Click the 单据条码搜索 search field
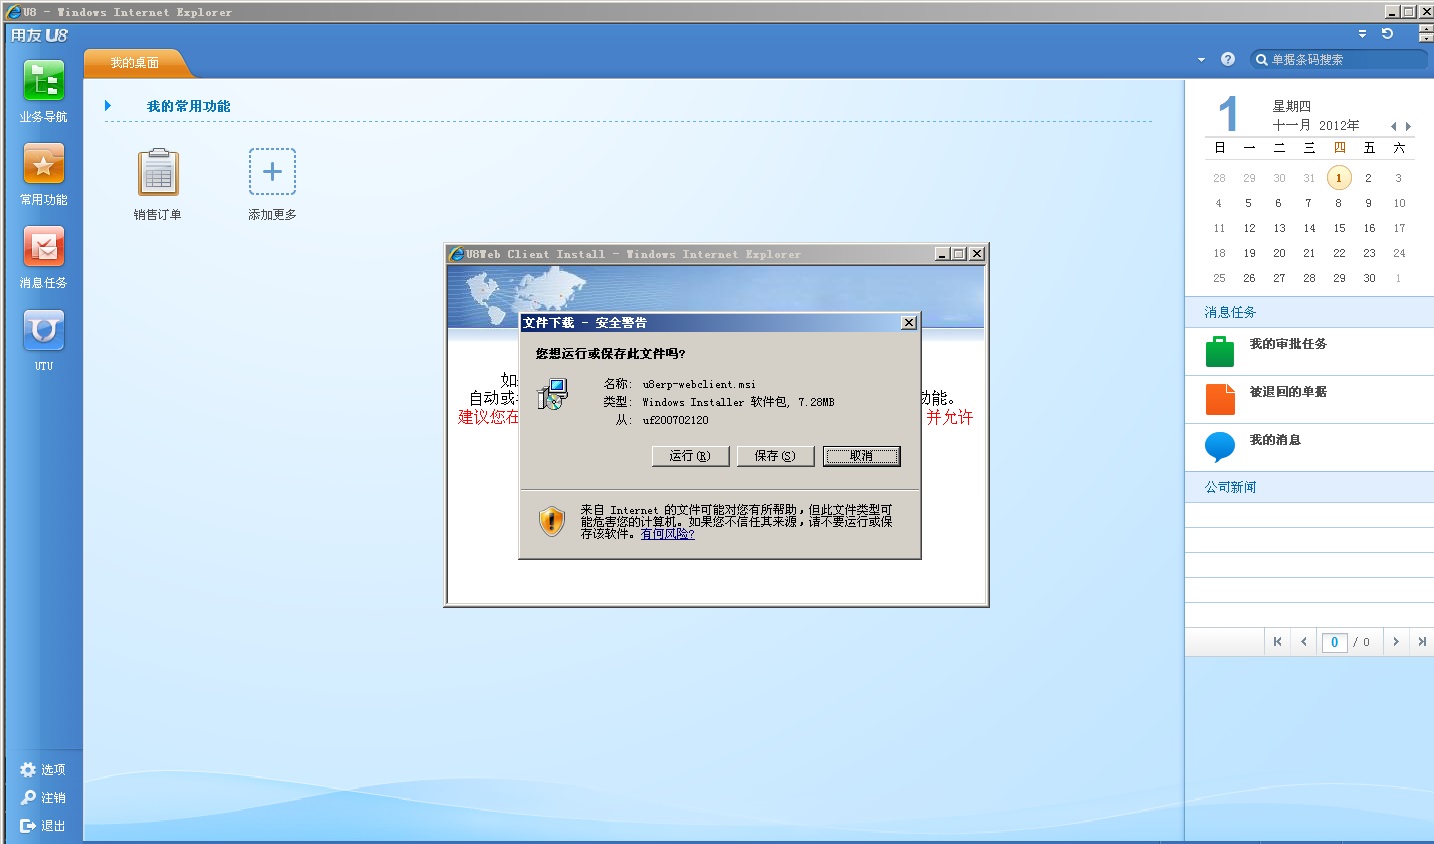1434x844 pixels. click(1340, 60)
